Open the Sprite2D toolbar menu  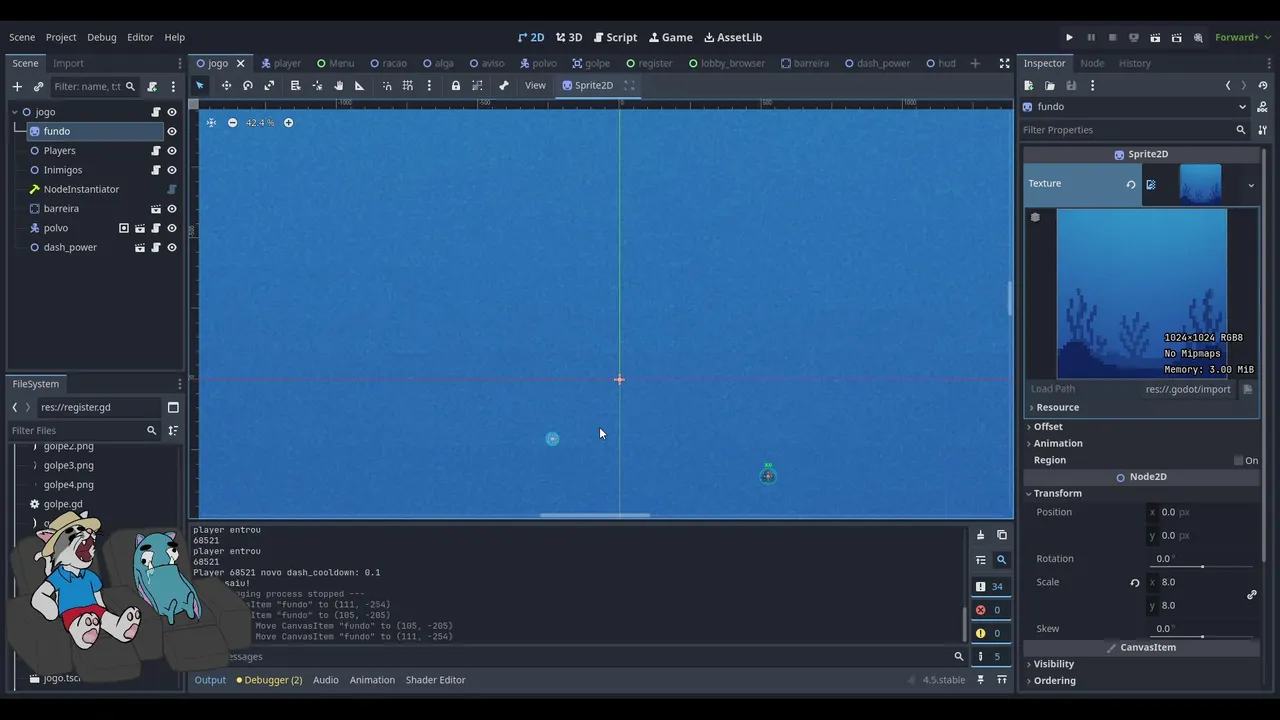click(587, 86)
